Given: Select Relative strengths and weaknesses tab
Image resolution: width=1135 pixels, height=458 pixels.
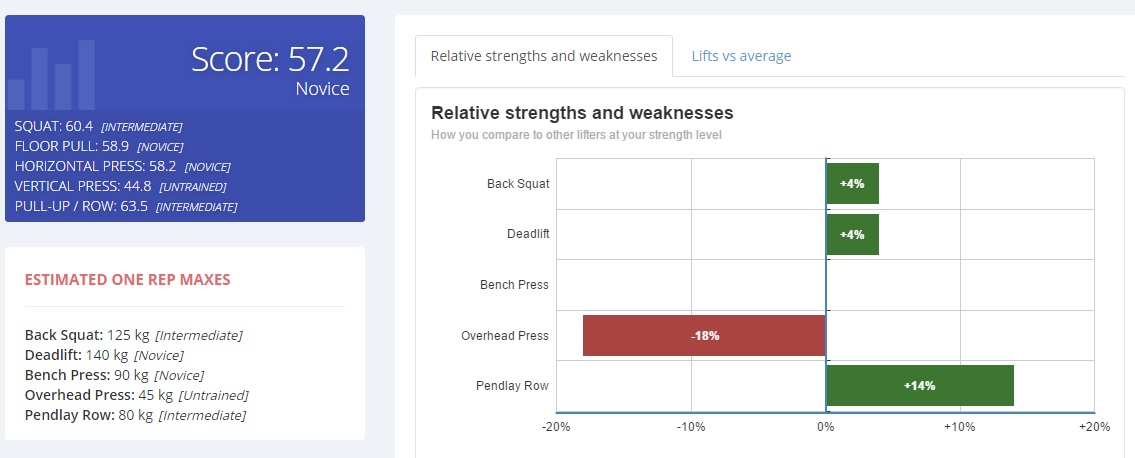Looking at the screenshot, I should coord(544,56).
